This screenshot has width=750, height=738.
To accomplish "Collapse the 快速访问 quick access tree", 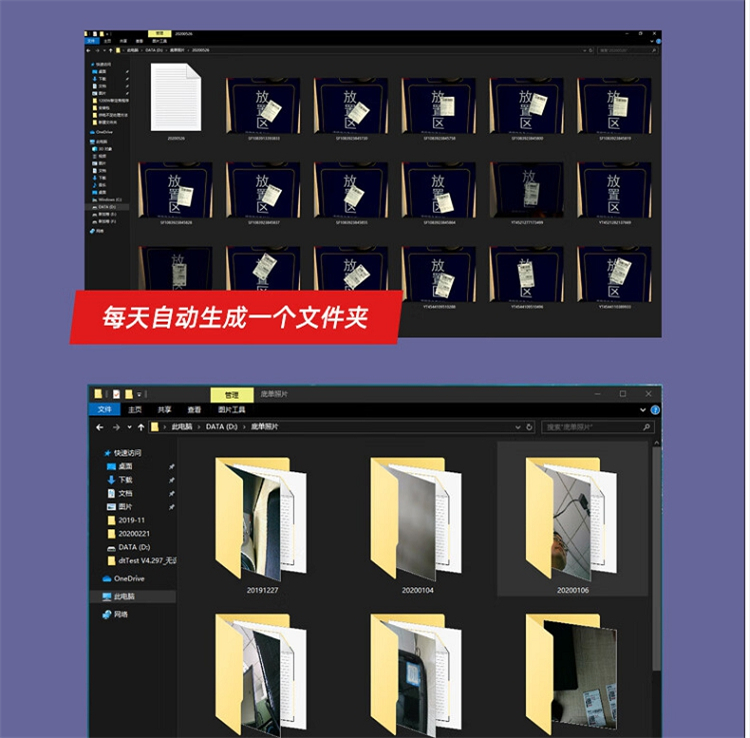I will [98, 452].
